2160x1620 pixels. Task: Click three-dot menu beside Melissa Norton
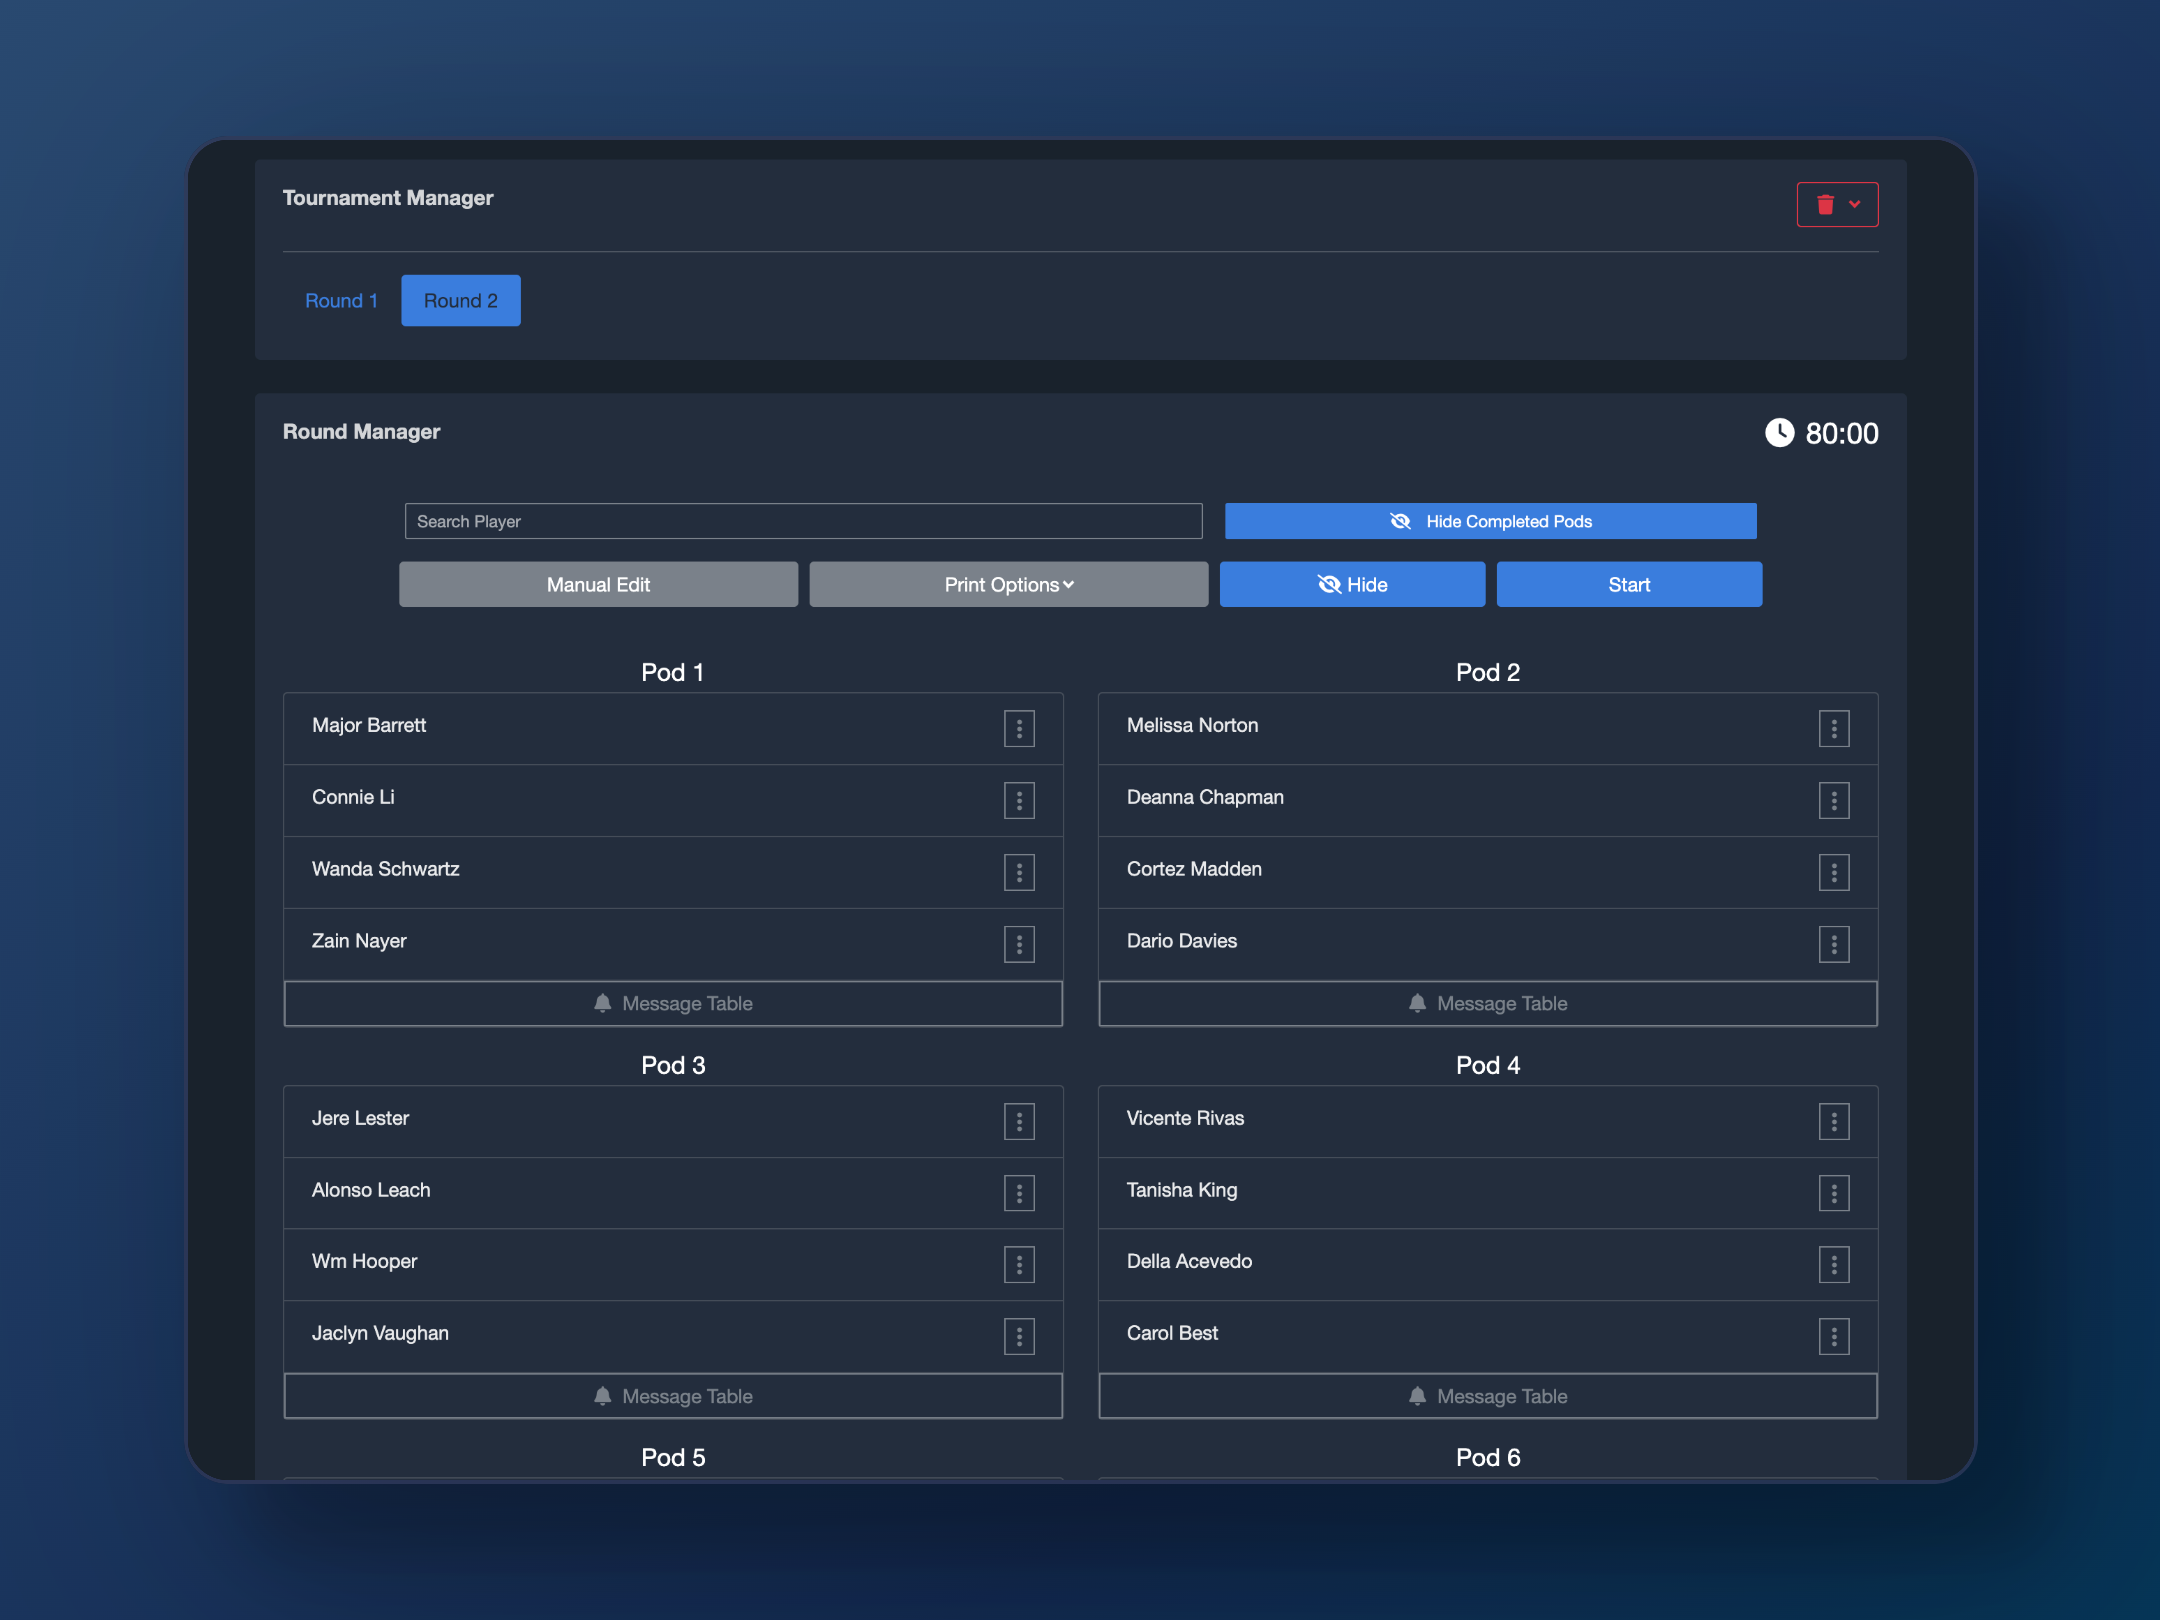point(1833,729)
